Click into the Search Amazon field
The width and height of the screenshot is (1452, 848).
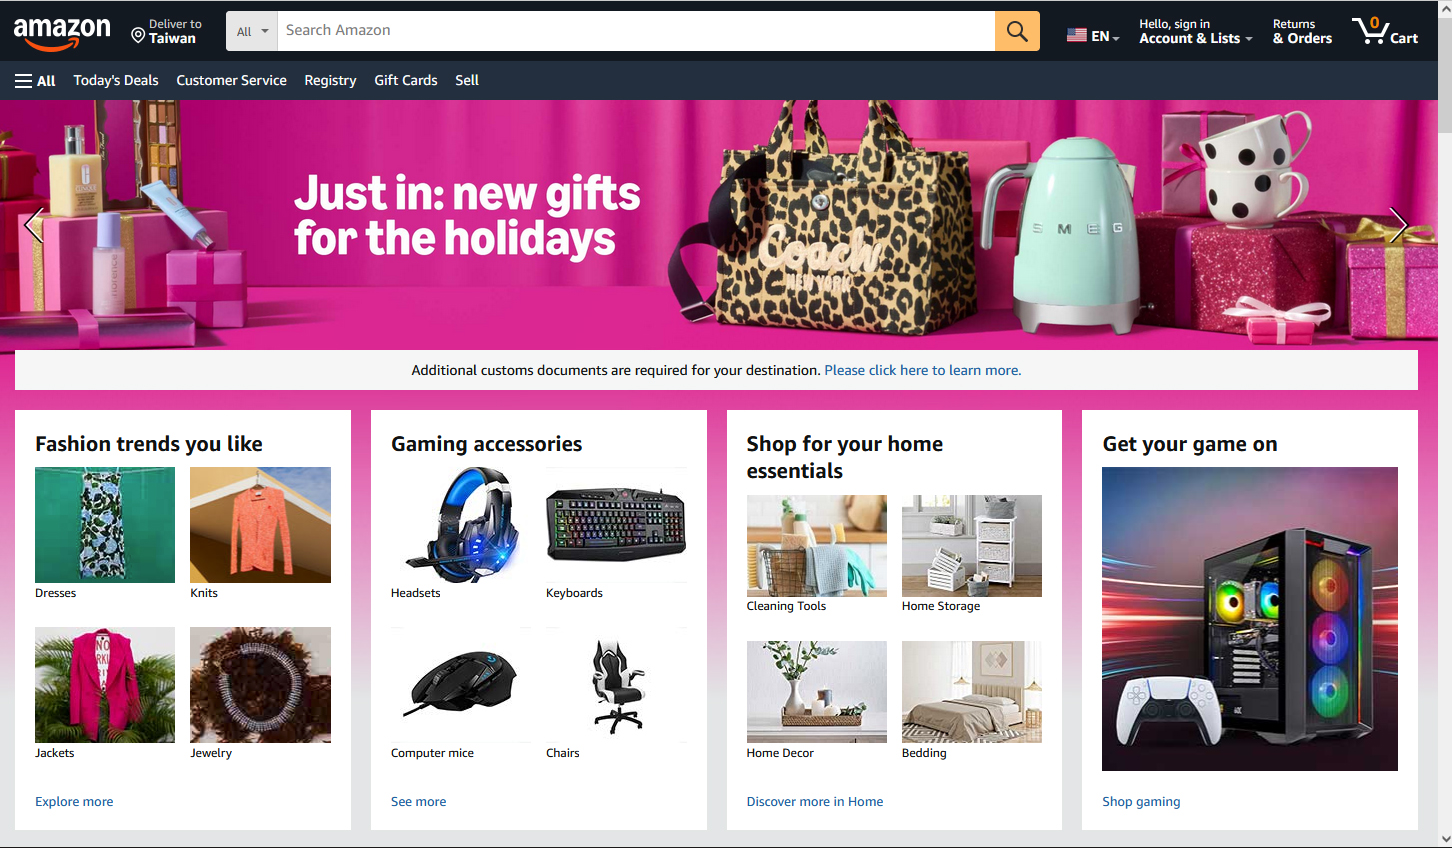[x=636, y=31]
